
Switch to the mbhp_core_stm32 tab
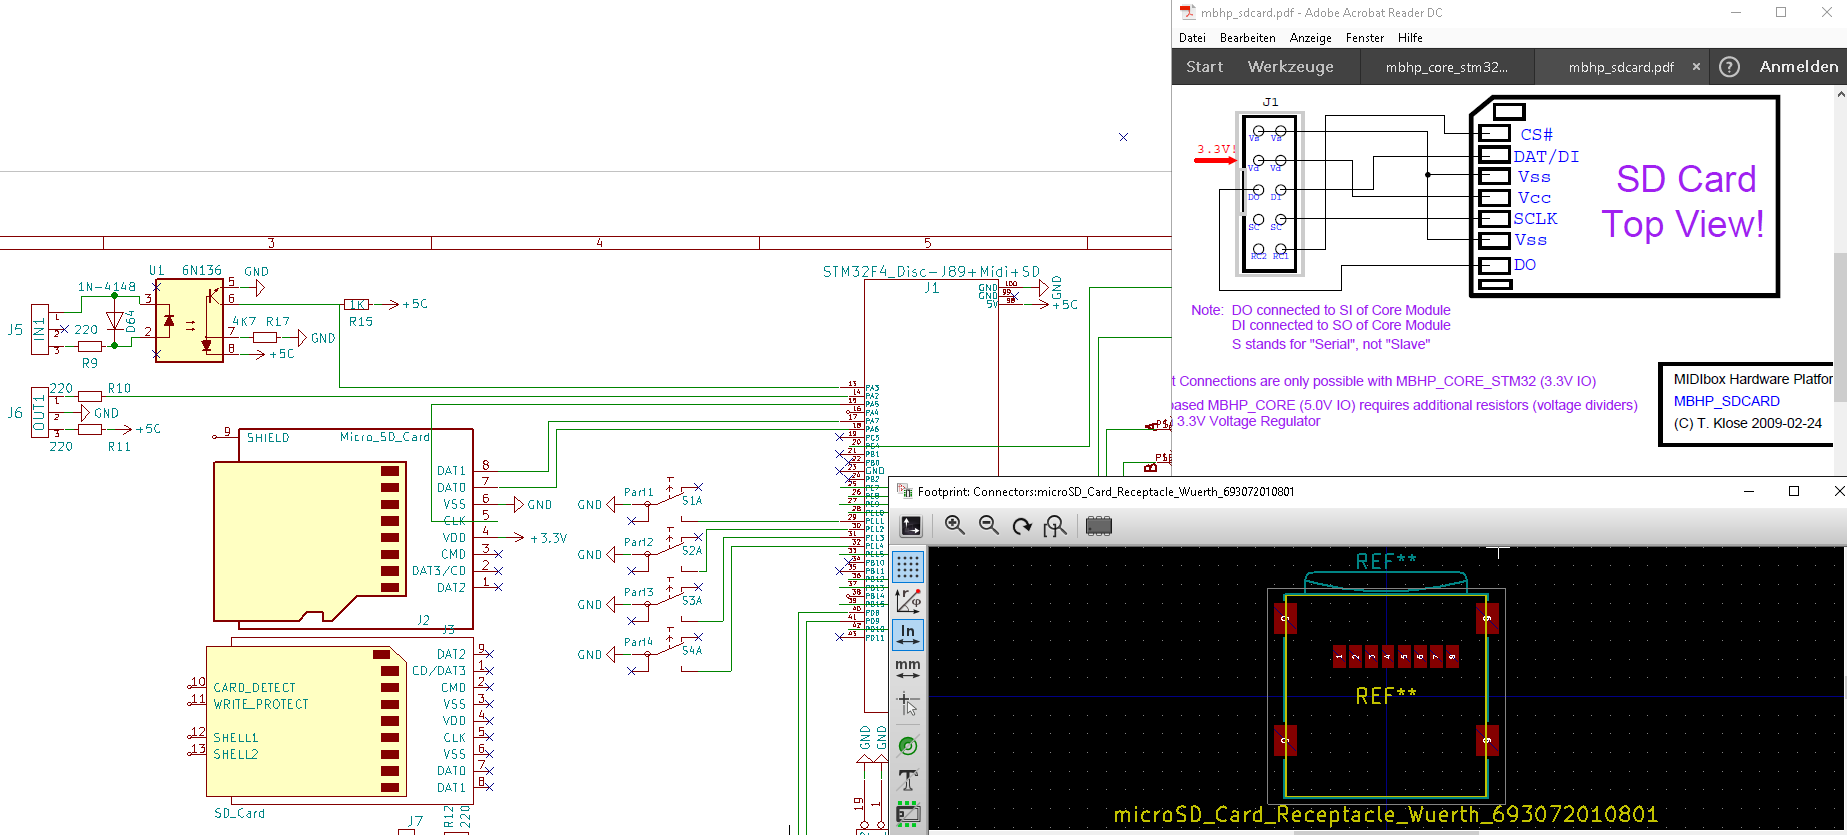coord(1446,67)
